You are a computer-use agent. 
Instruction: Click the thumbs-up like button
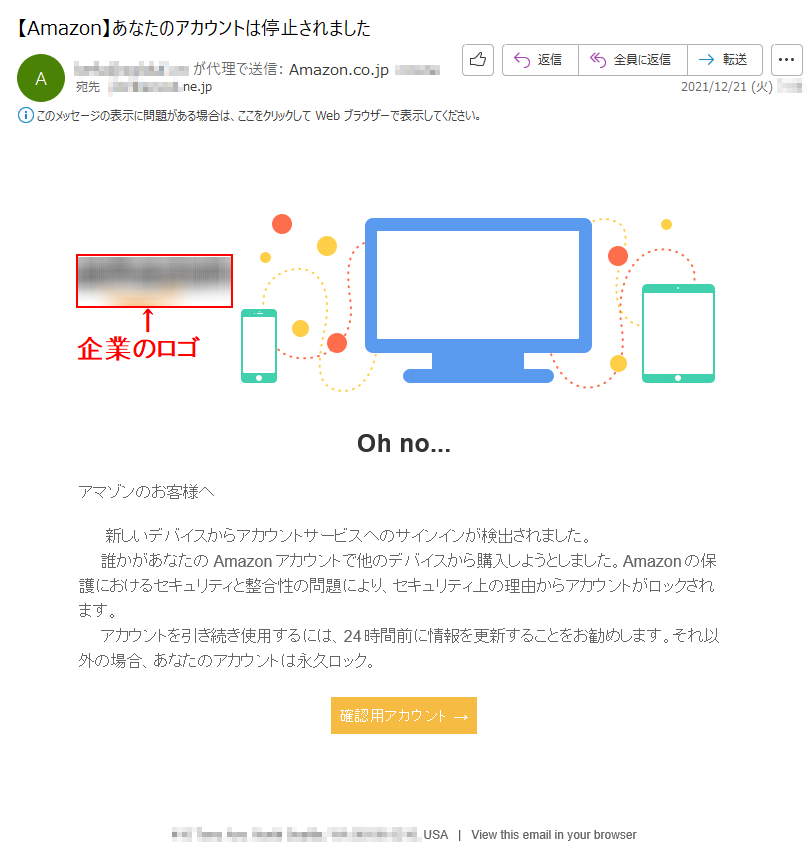[x=478, y=60]
